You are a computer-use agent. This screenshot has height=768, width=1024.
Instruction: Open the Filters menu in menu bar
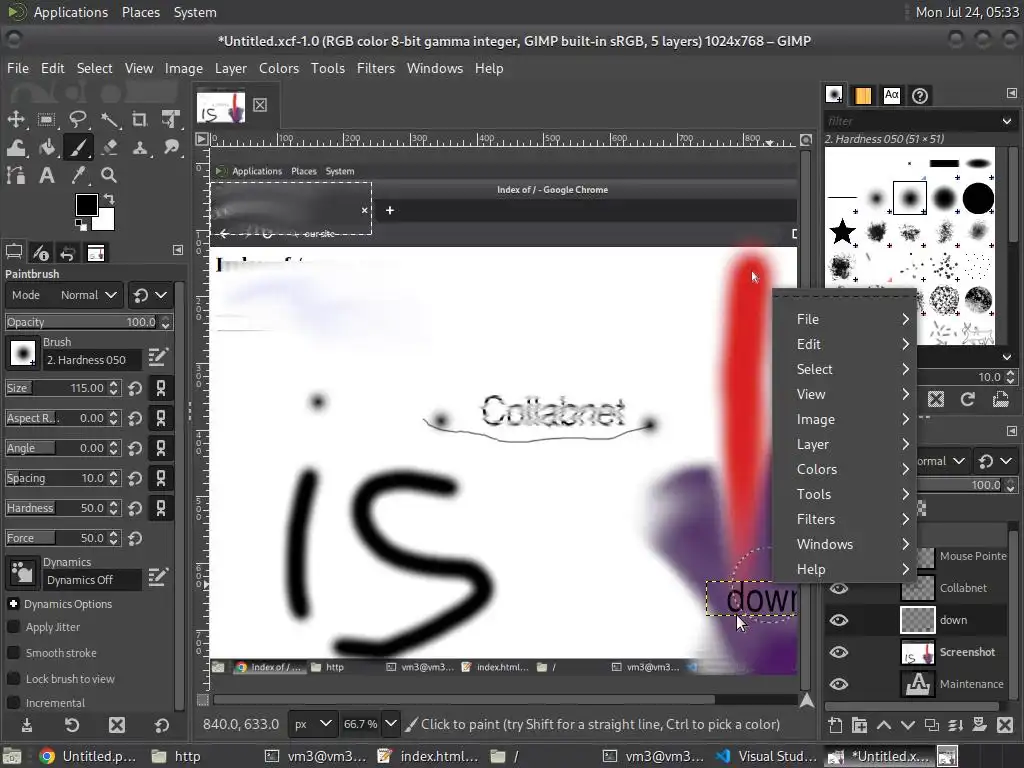(x=376, y=69)
